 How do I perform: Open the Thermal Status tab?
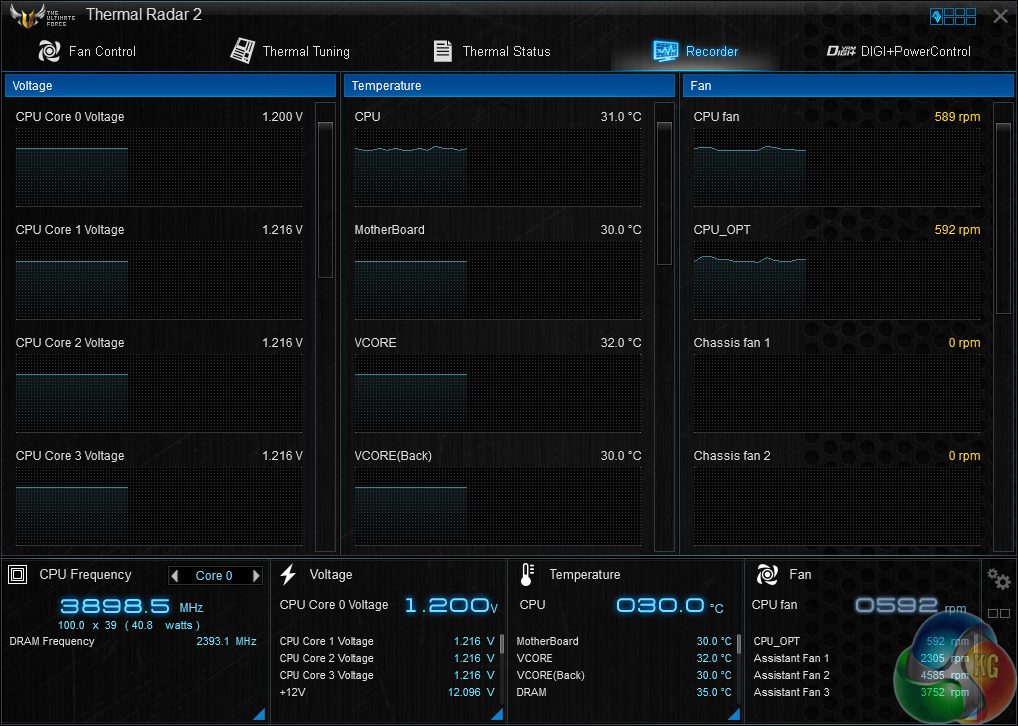pyautogui.click(x=492, y=51)
